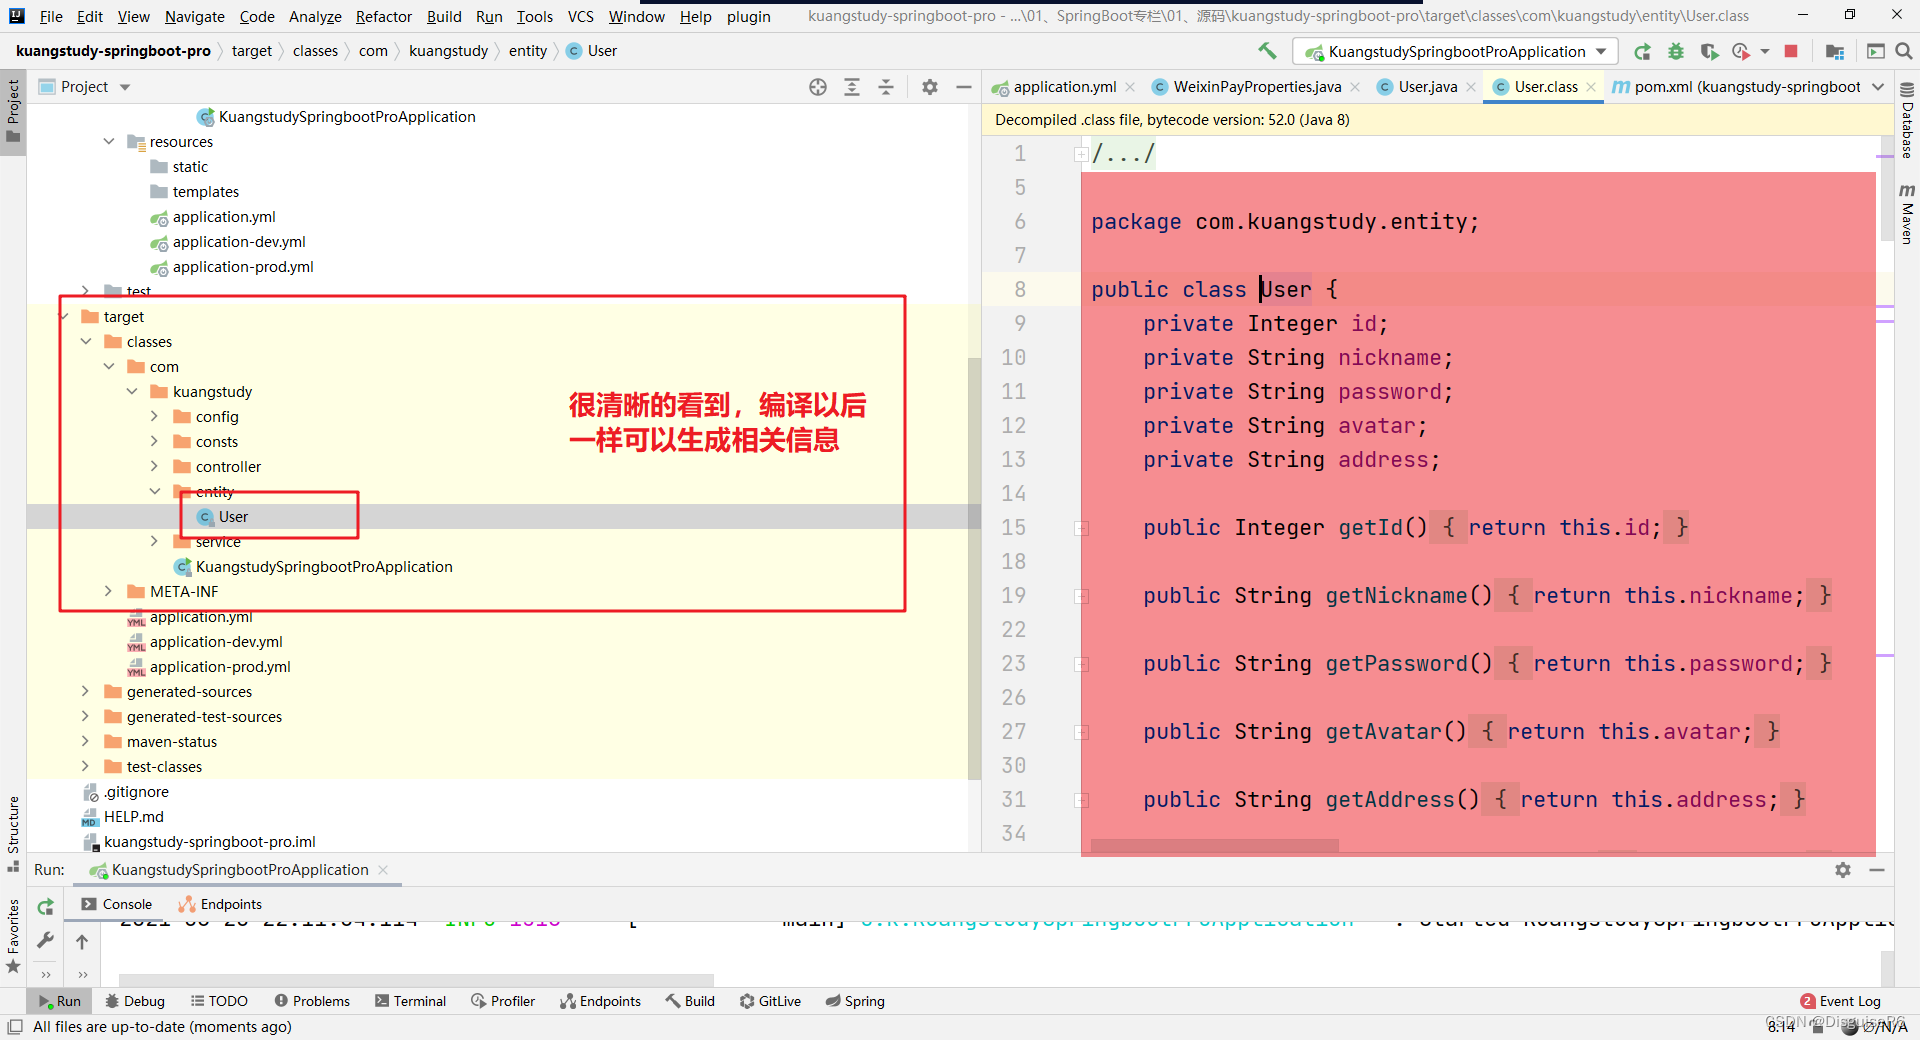Open the profiler run options dropdown arrow
Image resolution: width=1920 pixels, height=1040 pixels.
click(1765, 51)
